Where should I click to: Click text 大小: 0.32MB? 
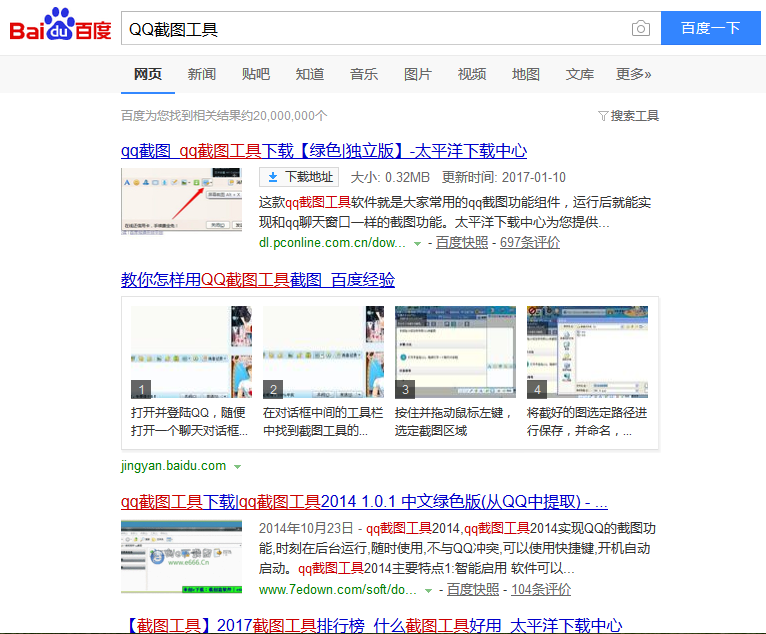tap(390, 177)
